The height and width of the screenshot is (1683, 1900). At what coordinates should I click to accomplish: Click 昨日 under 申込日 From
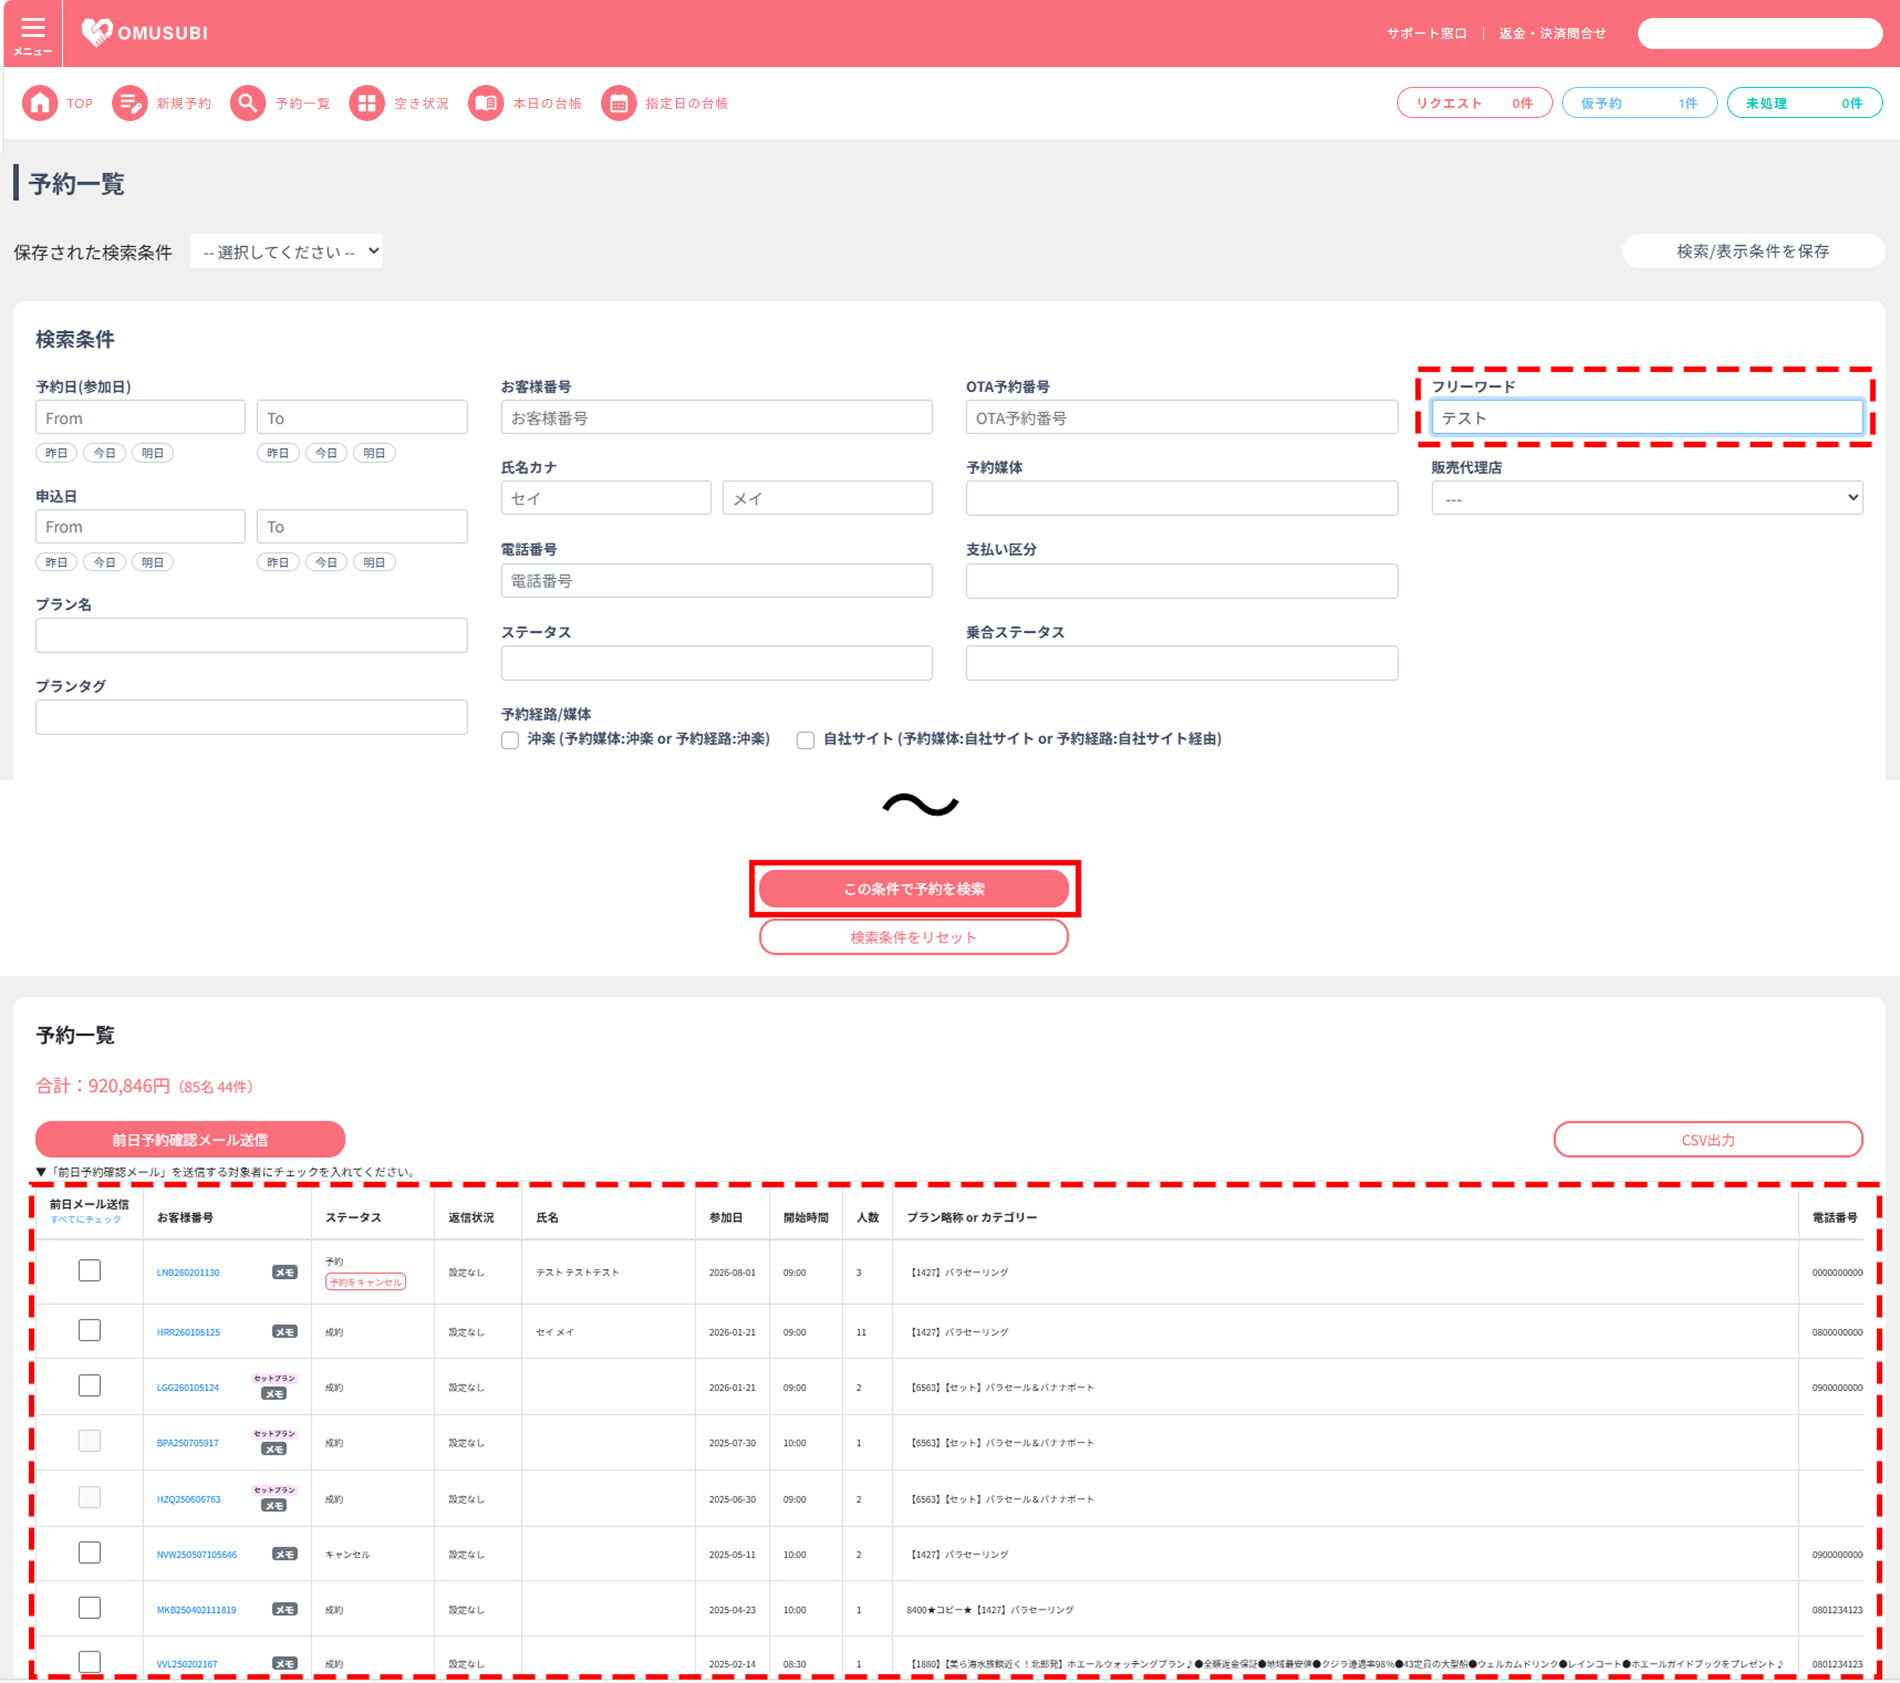point(57,562)
